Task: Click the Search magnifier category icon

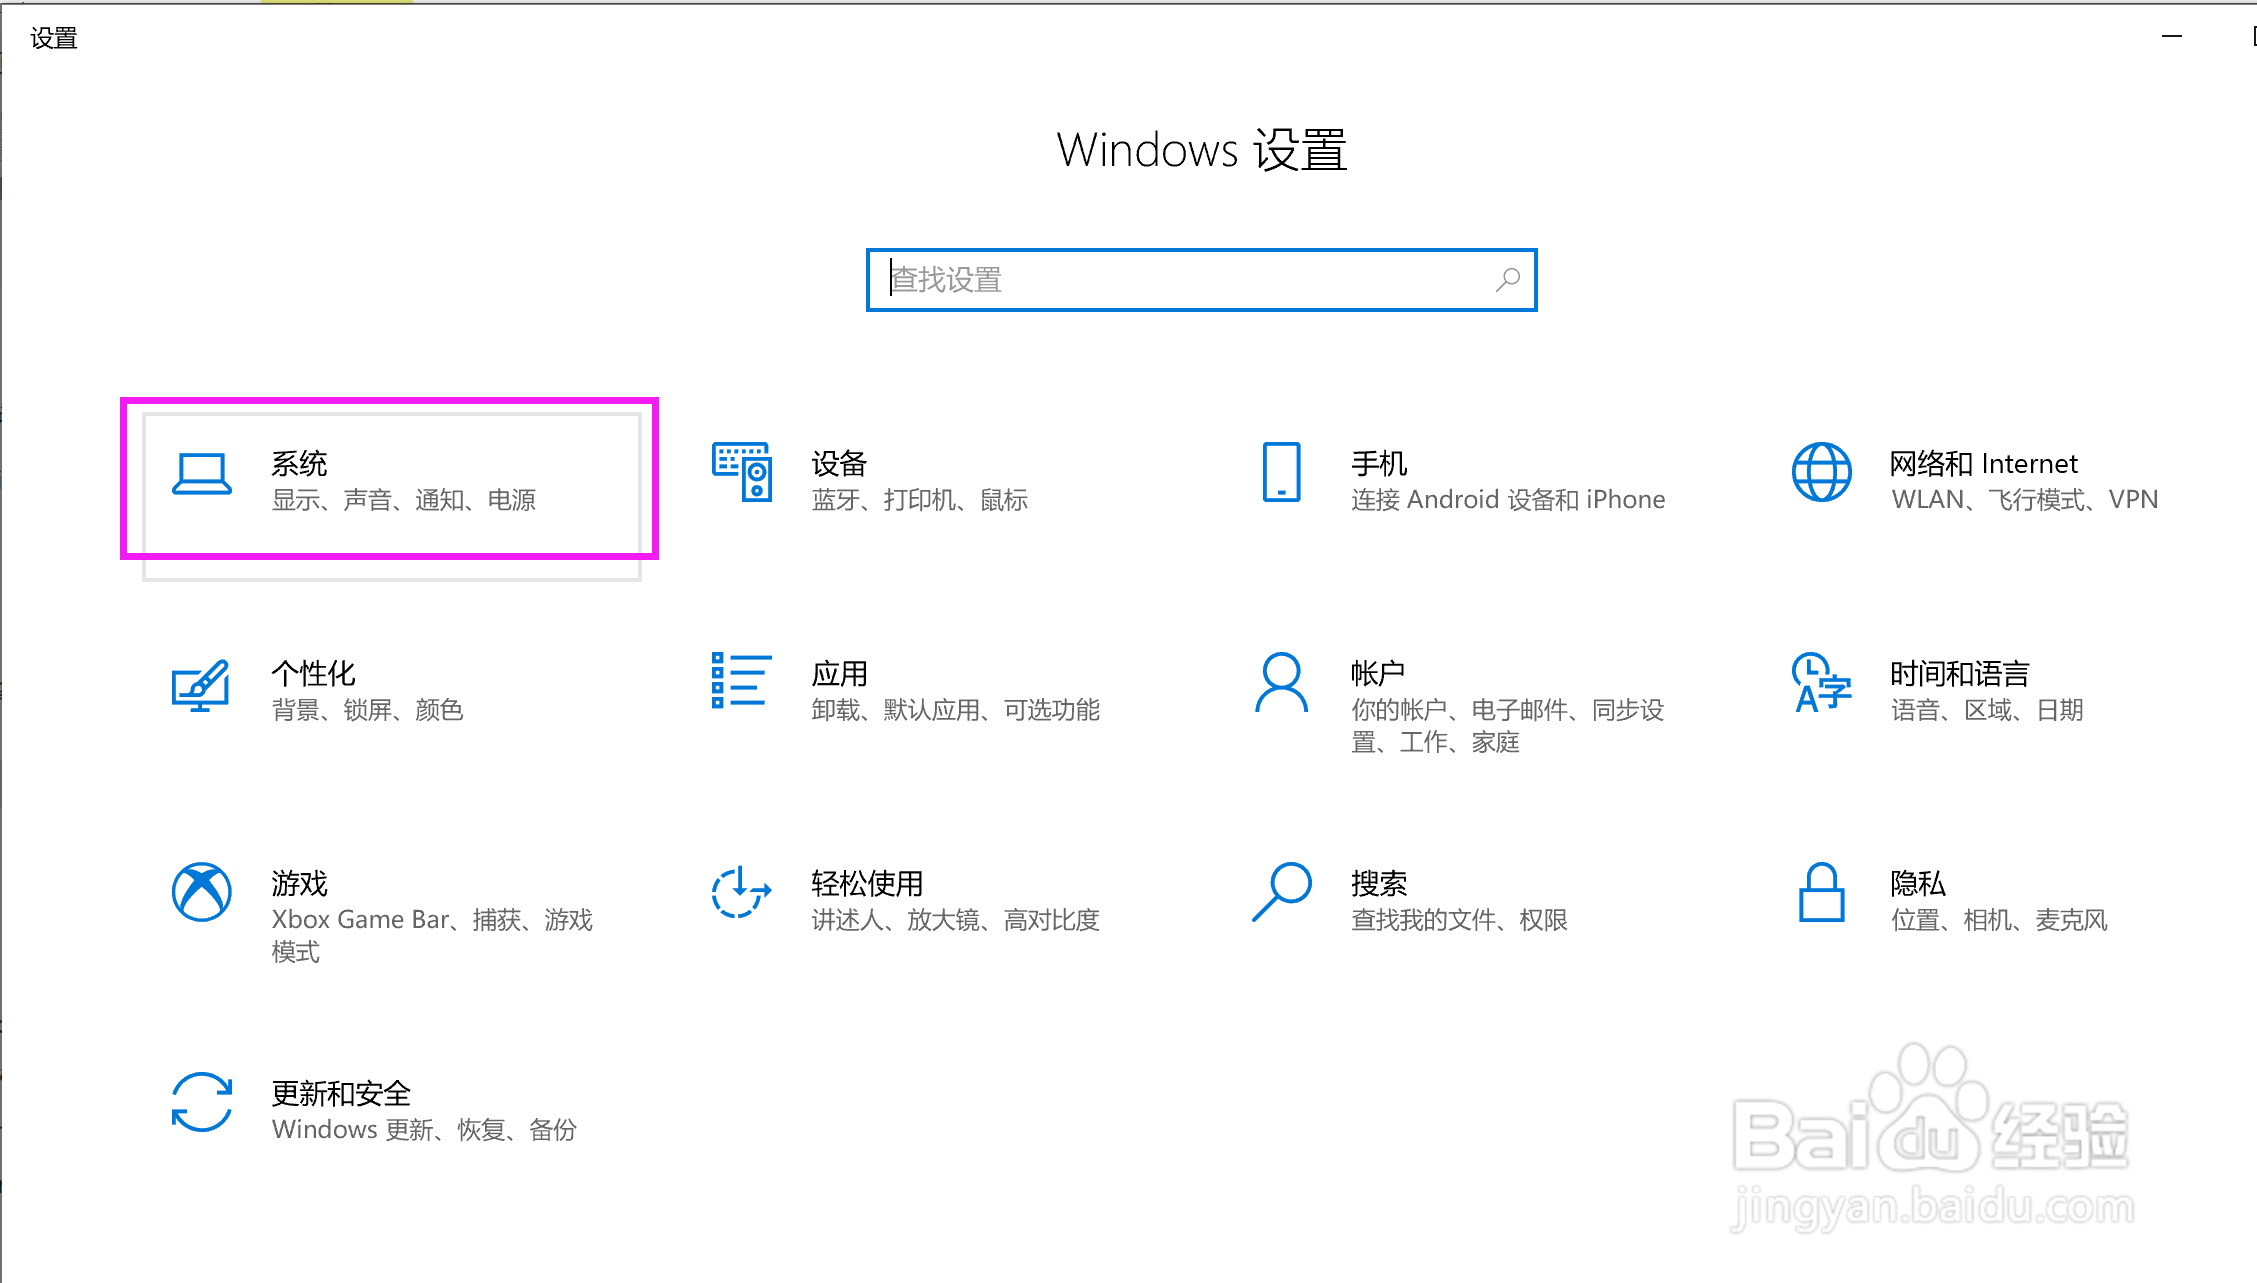Action: [1281, 892]
